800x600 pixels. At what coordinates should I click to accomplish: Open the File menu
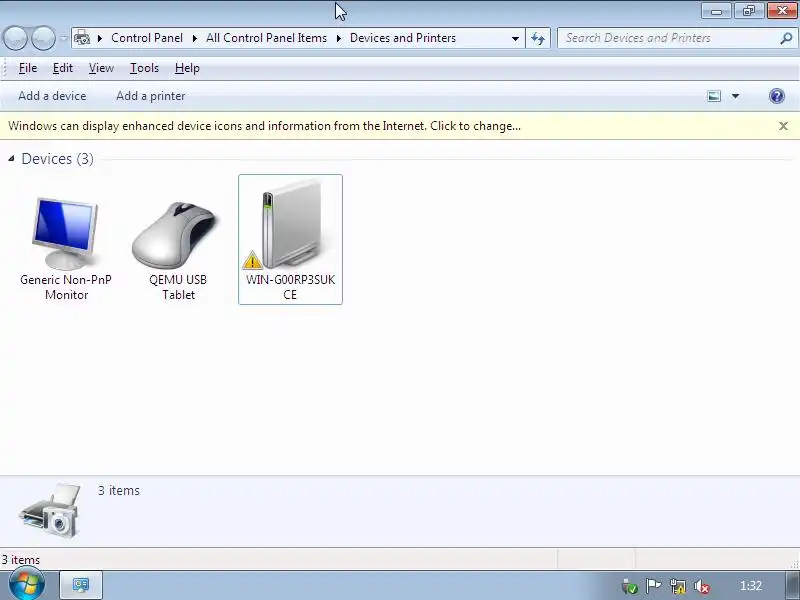coord(28,68)
